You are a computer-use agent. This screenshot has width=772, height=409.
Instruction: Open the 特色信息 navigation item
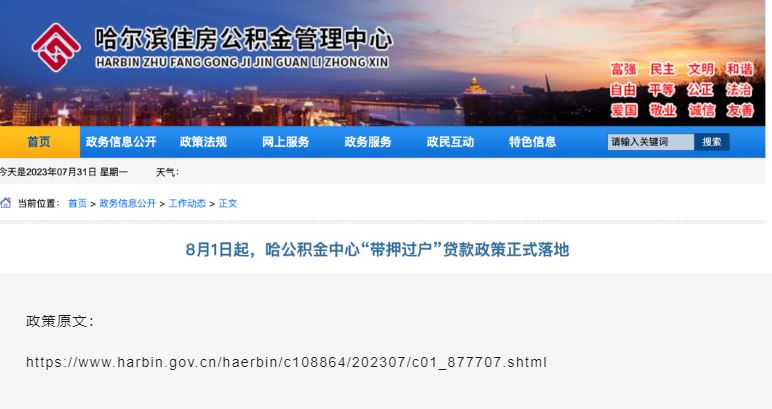click(532, 142)
